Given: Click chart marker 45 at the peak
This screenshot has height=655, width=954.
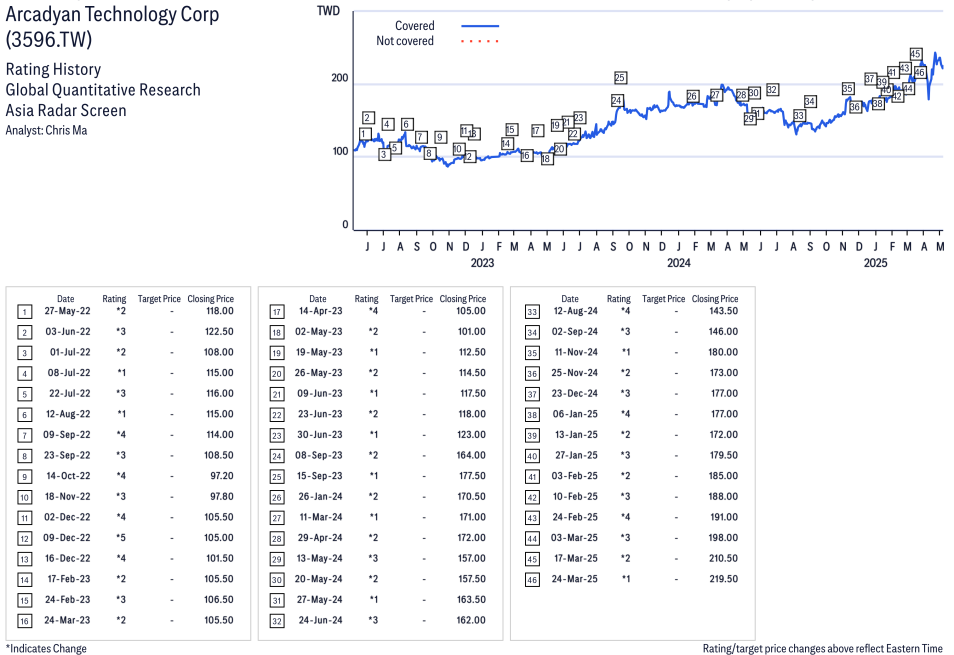Looking at the screenshot, I should click(x=915, y=54).
